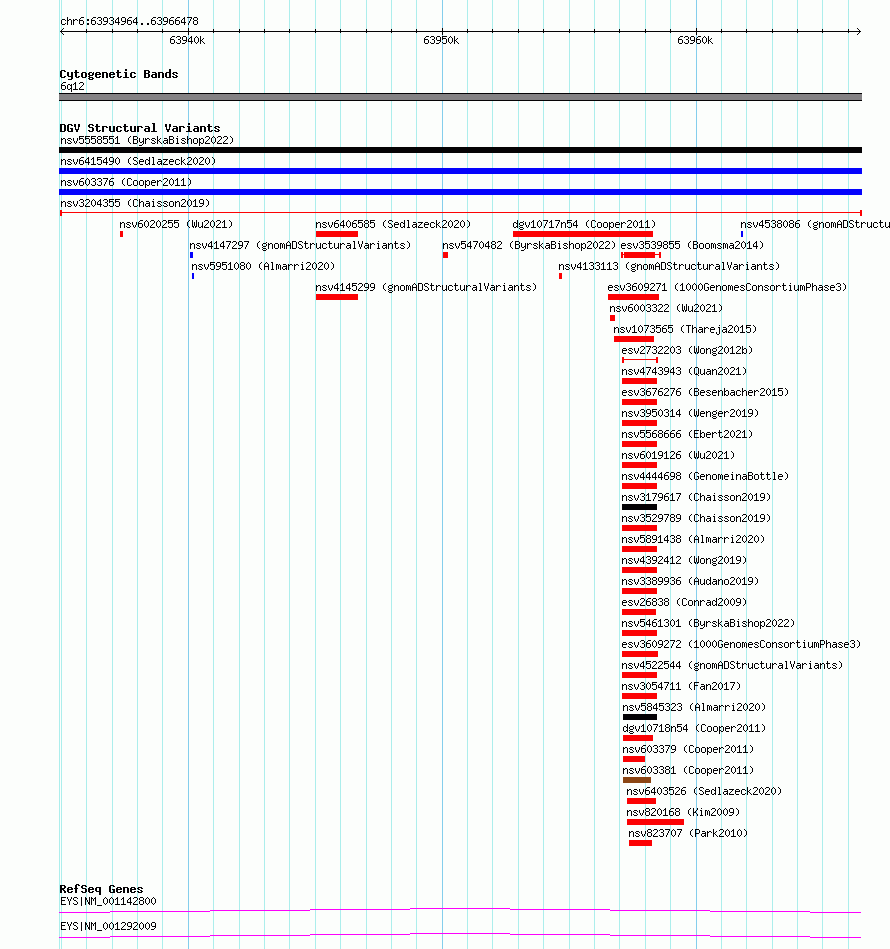Screen dimensions: 890x949
Task: Click nsv4743943 (Quan2021) label
Action: [x=684, y=371]
